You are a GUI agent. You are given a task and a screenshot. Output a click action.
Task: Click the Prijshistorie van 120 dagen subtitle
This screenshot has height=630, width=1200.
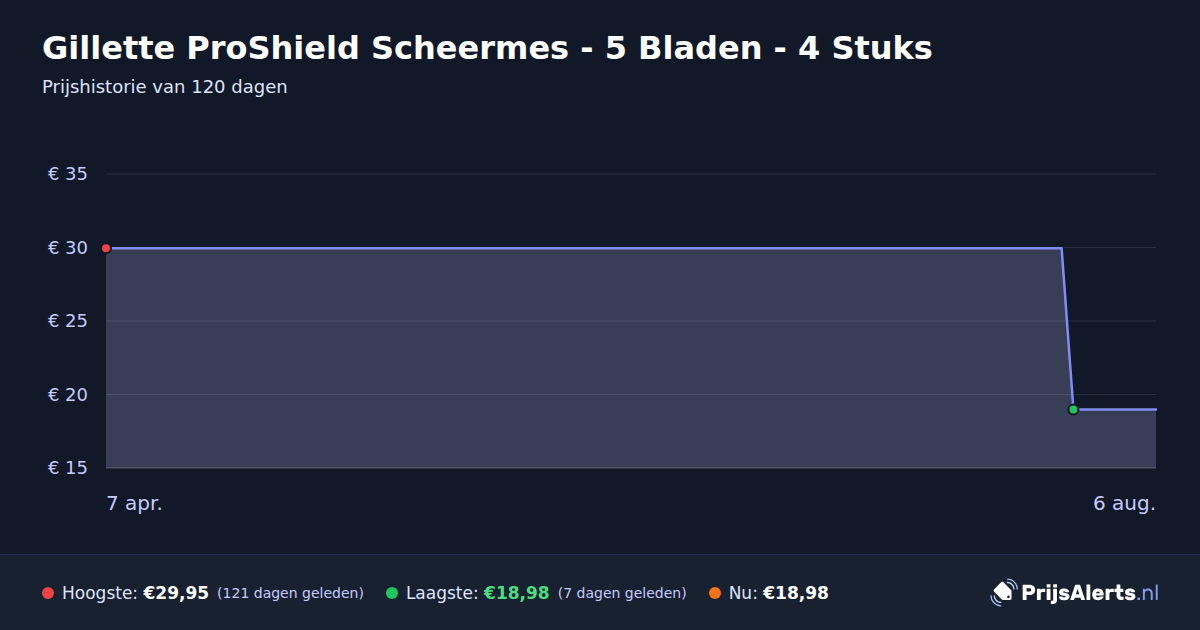(x=165, y=87)
